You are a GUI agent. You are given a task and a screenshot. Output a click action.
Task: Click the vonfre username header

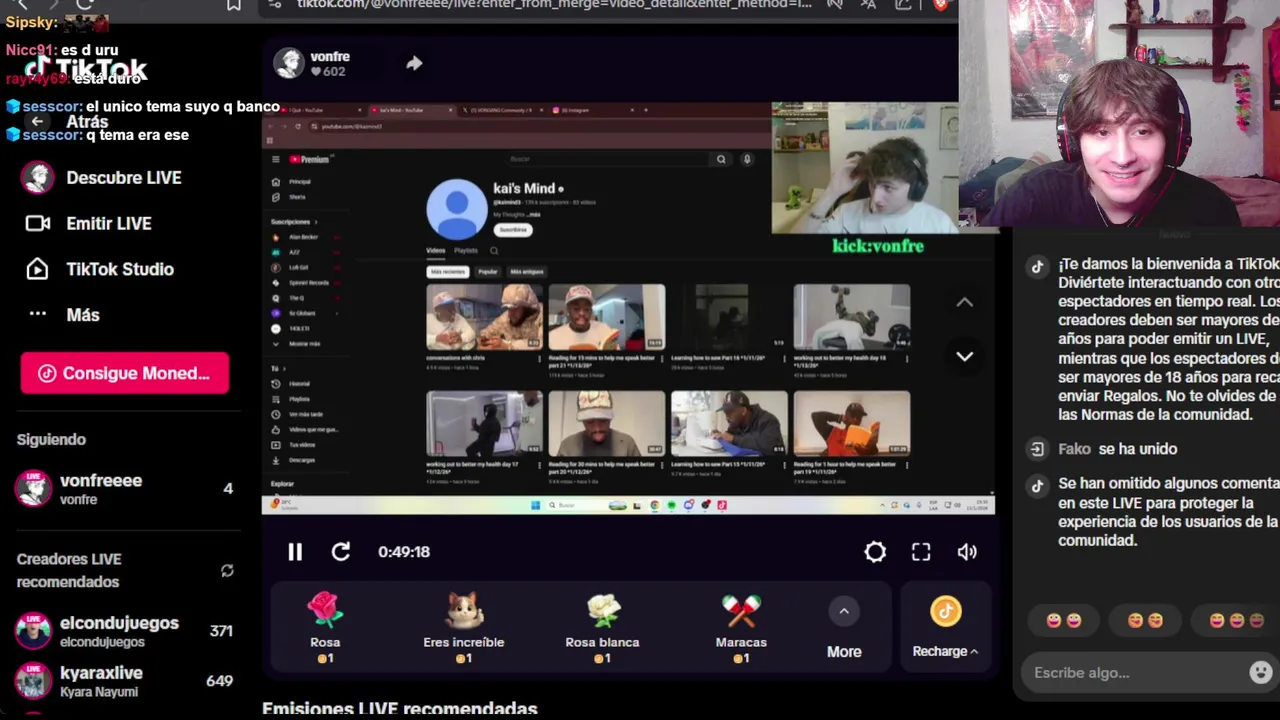330,56
